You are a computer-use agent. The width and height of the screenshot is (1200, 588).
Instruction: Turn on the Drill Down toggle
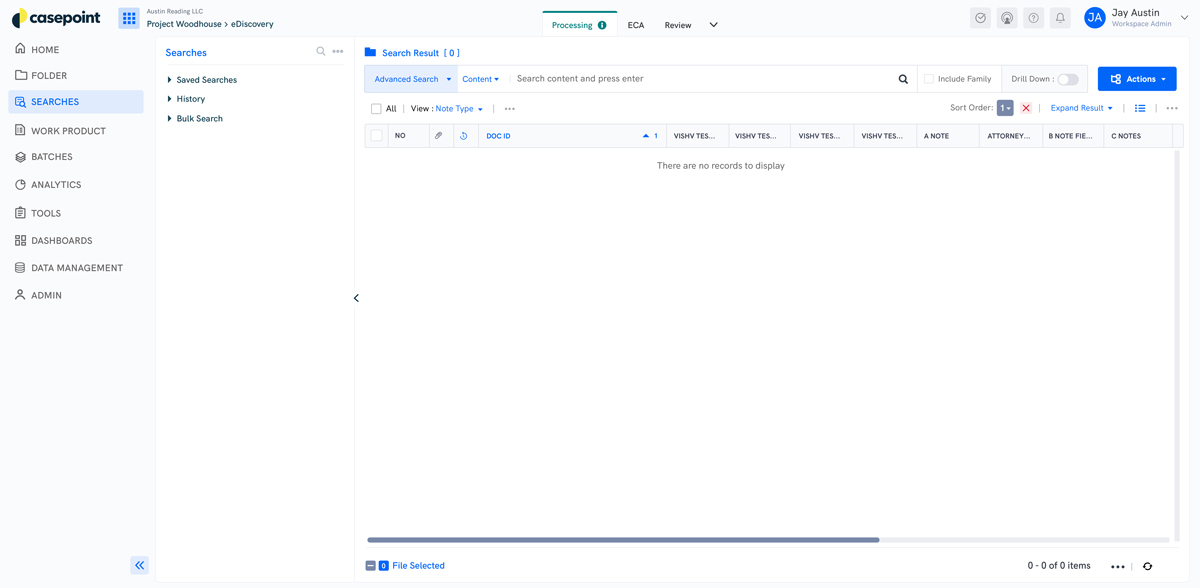point(1067,78)
